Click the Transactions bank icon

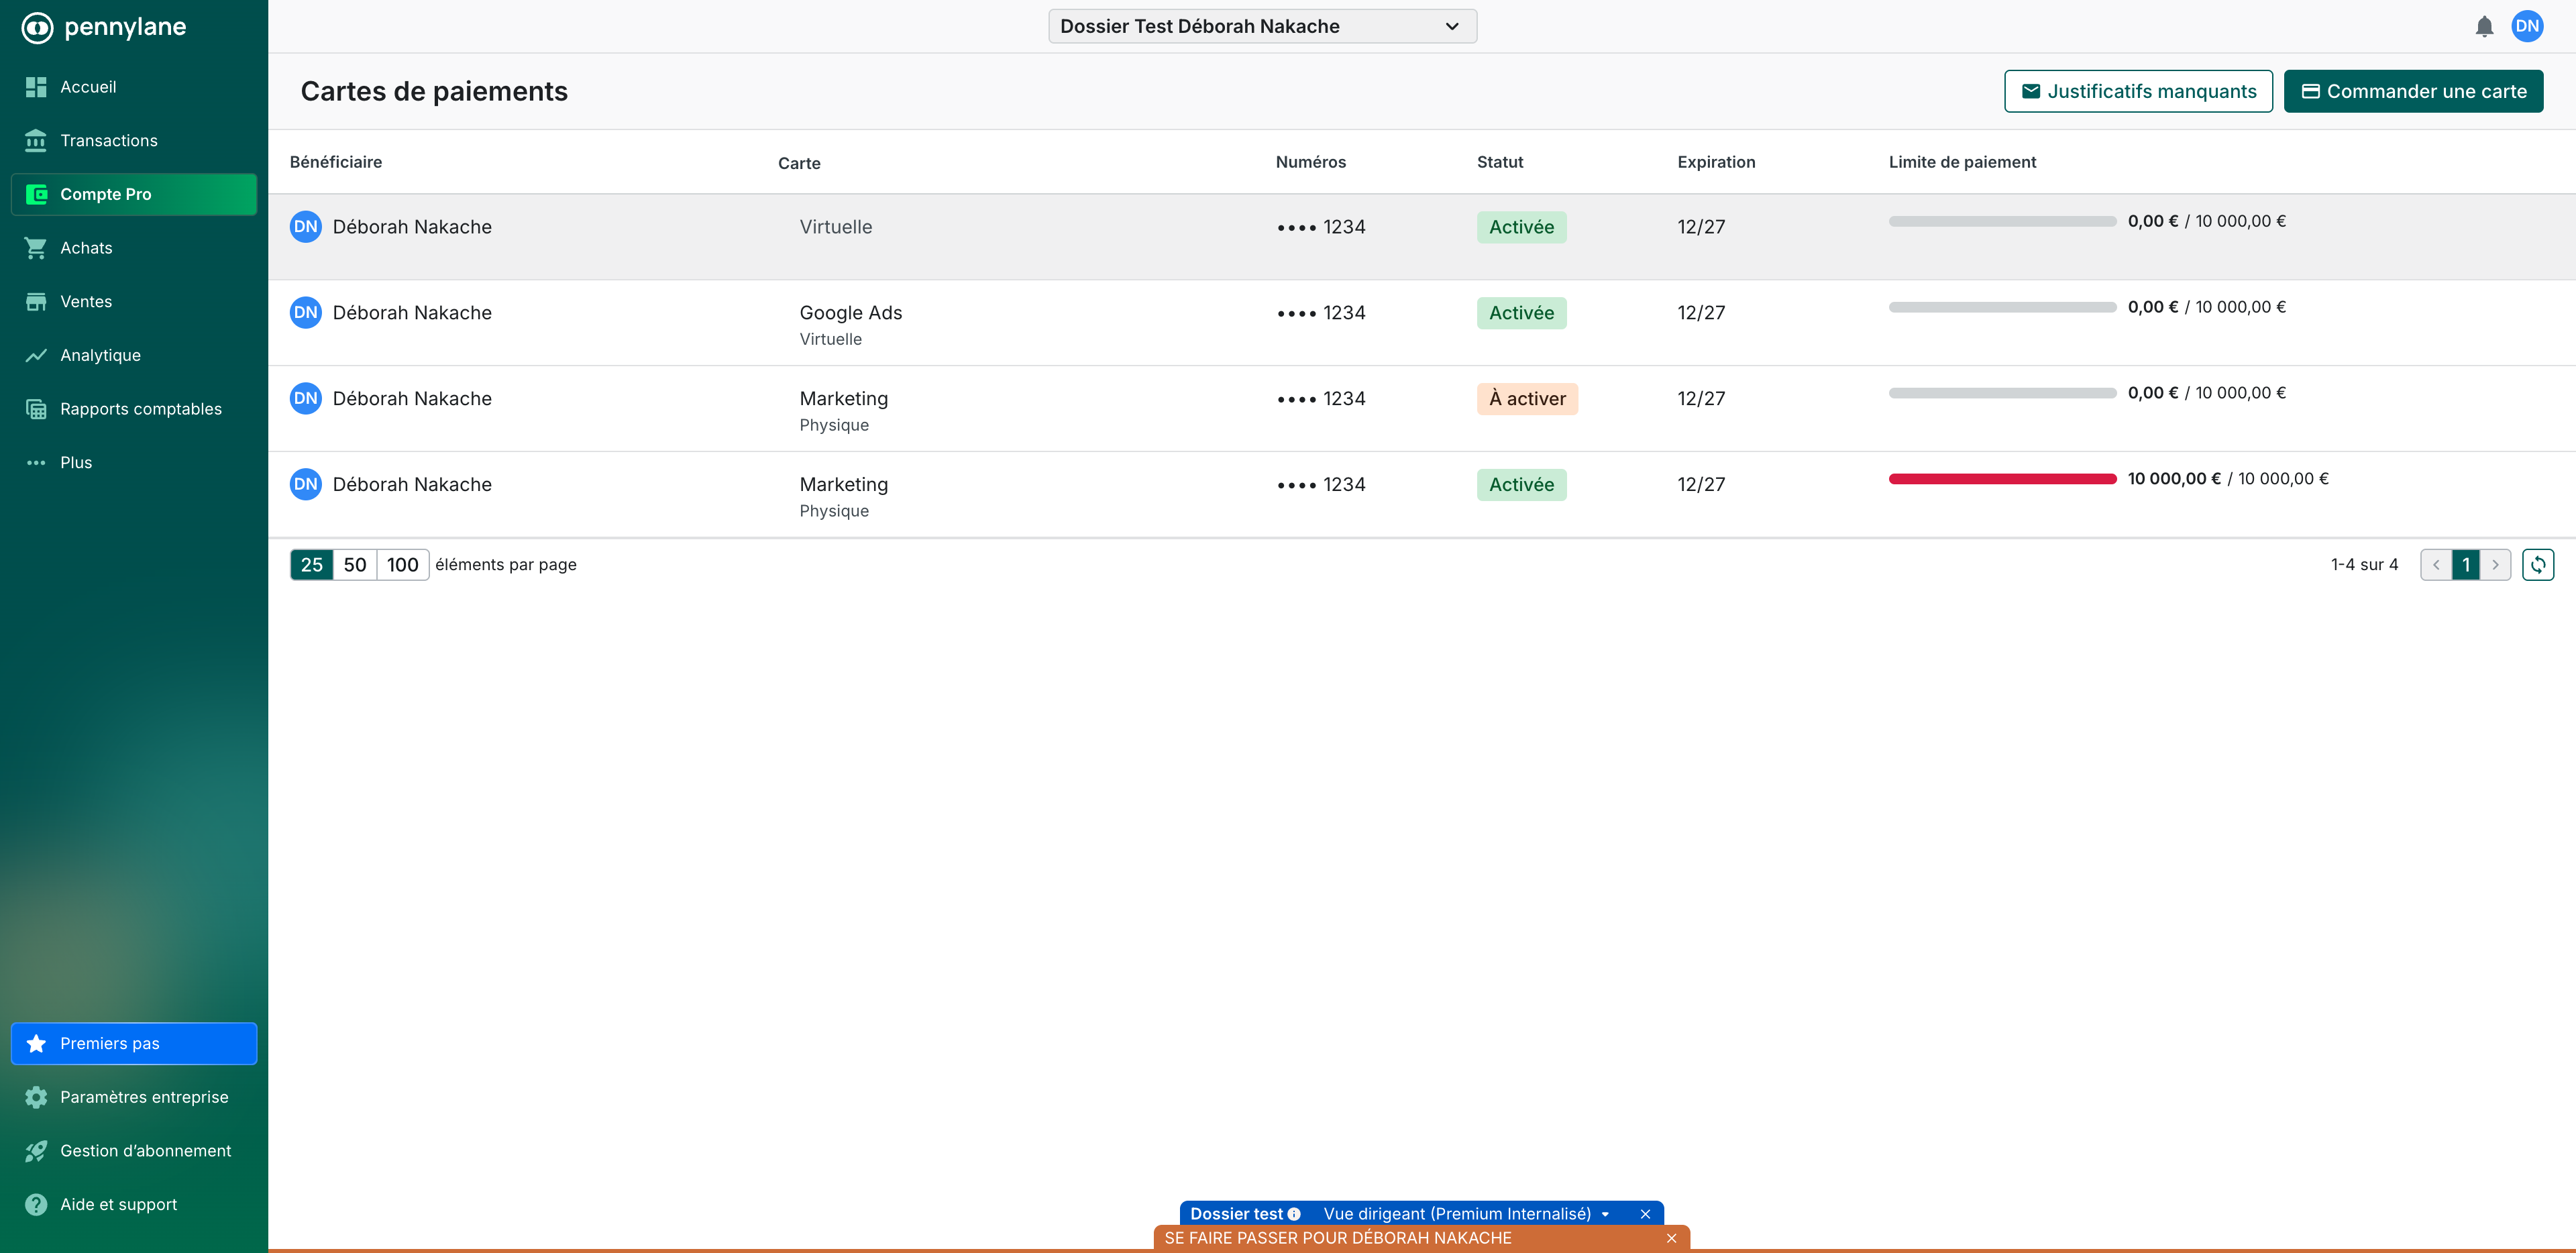point(36,141)
